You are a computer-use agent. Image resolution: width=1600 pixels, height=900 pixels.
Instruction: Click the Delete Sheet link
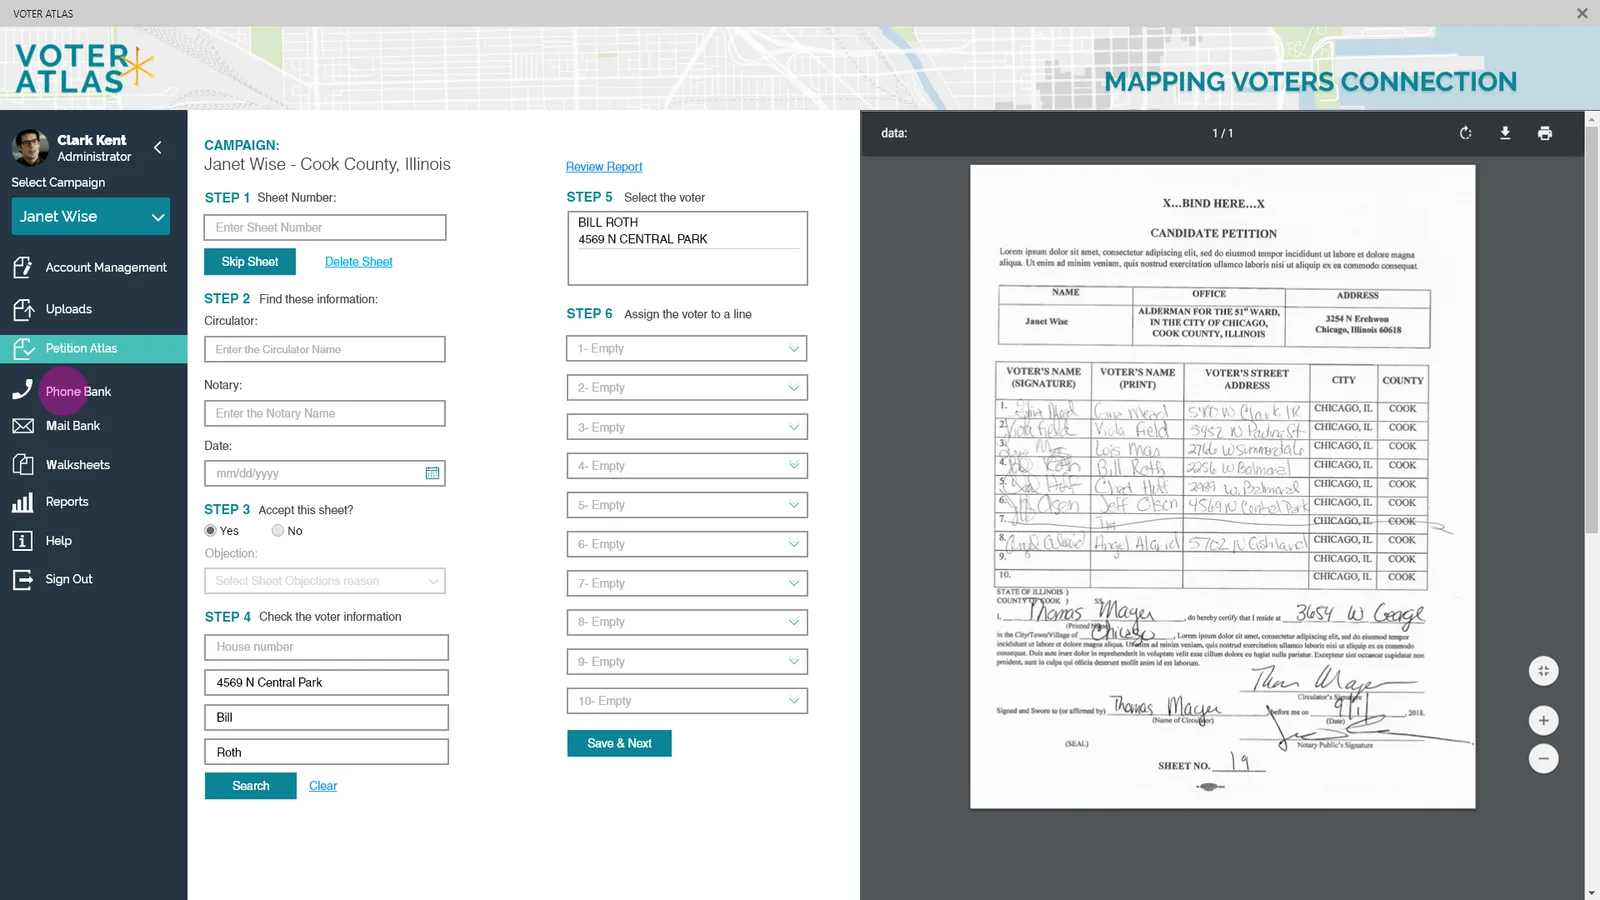359,262
